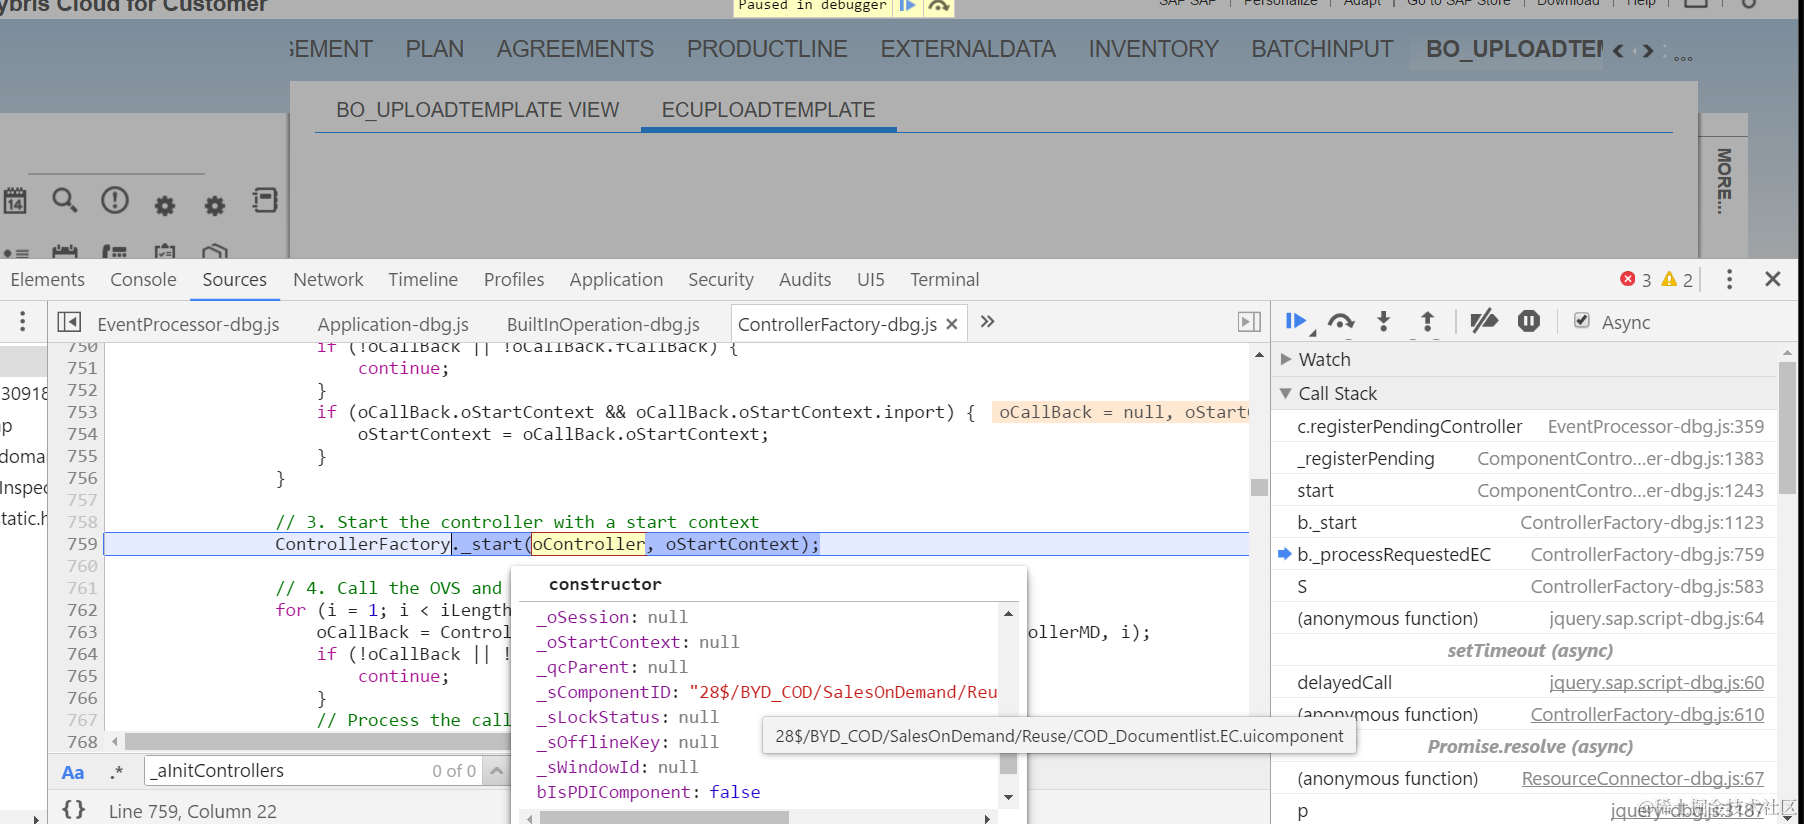Switch to the Timeline panel
This screenshot has width=1804, height=824.
(423, 280)
